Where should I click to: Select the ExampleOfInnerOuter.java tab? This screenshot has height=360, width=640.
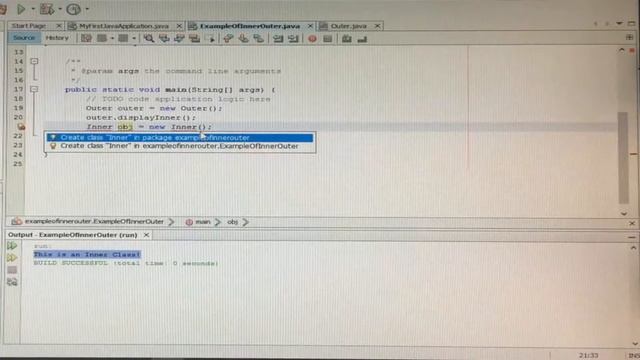click(x=250, y=26)
